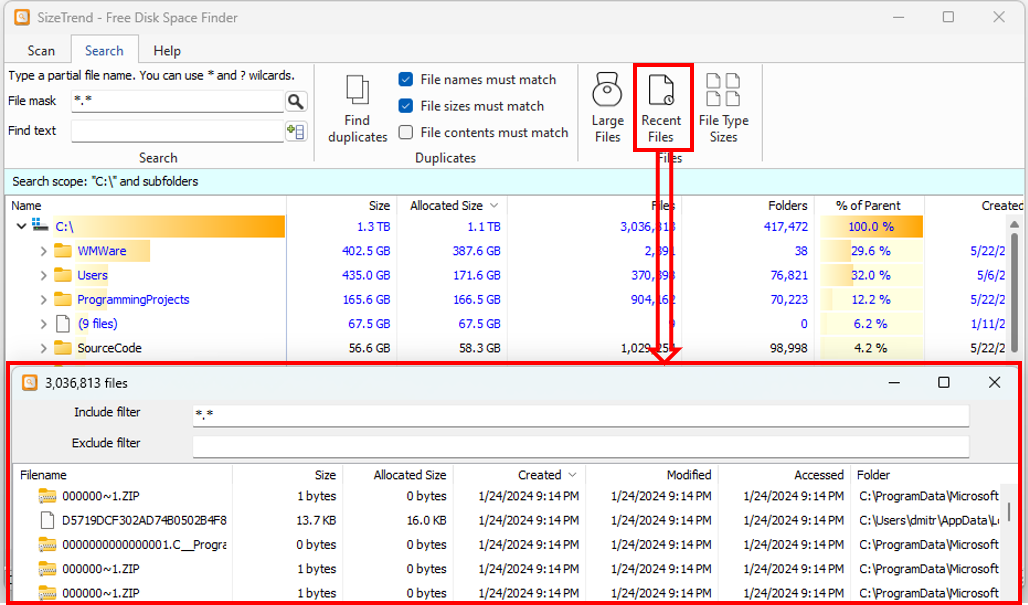Open the Recent Files tool
This screenshot has height=605, width=1028.
(662, 107)
